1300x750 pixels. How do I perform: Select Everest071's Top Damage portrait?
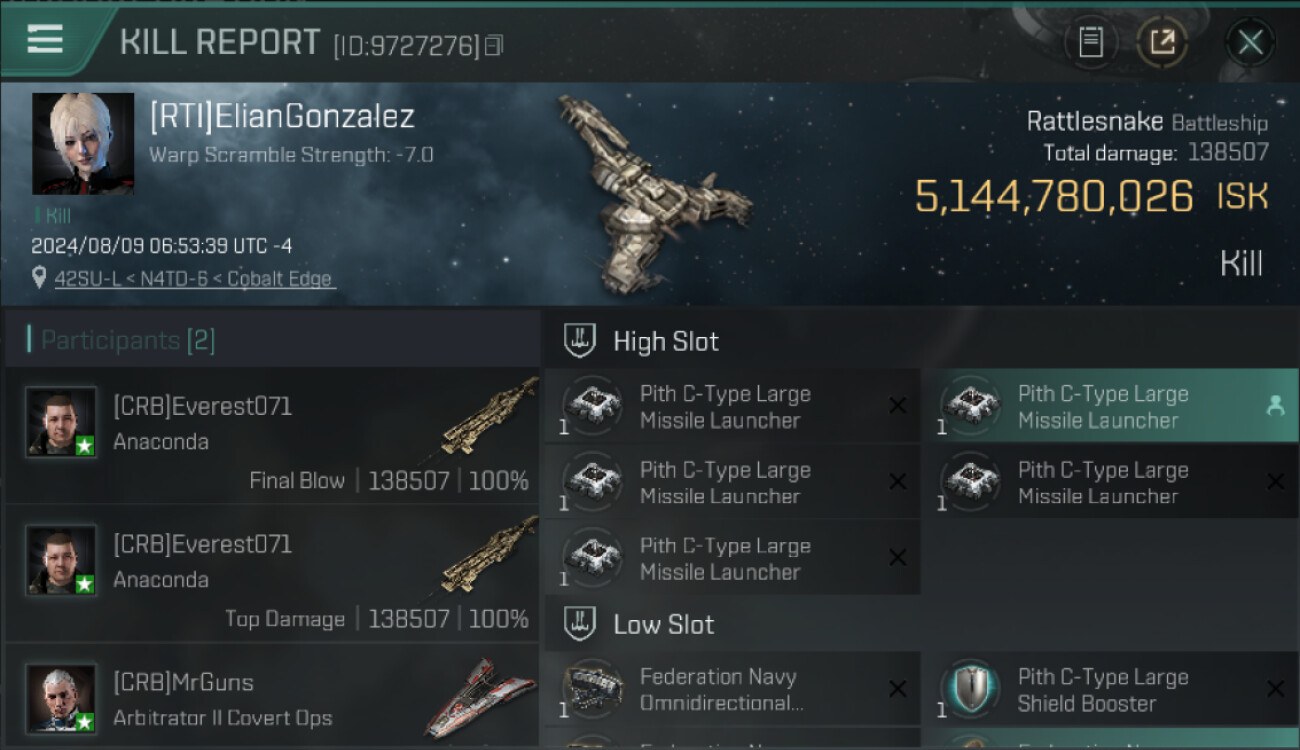click(61, 560)
